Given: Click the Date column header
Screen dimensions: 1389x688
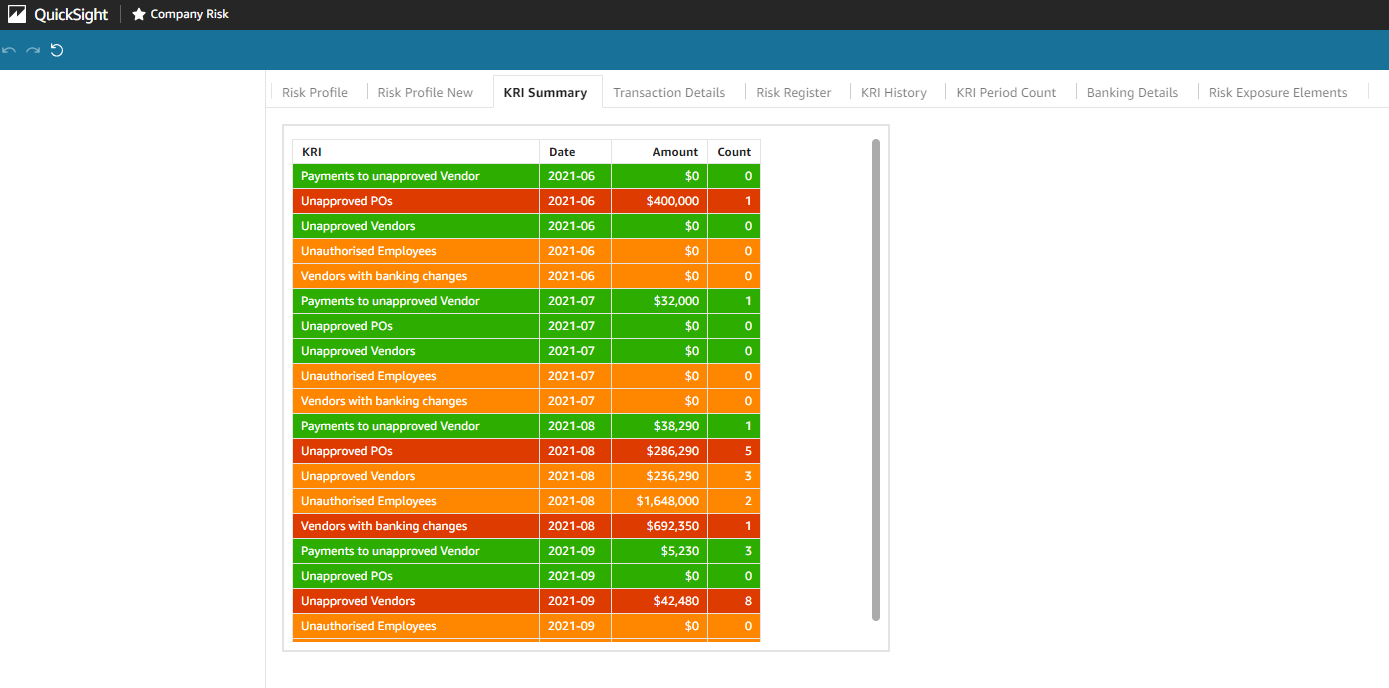Looking at the screenshot, I should (562, 152).
